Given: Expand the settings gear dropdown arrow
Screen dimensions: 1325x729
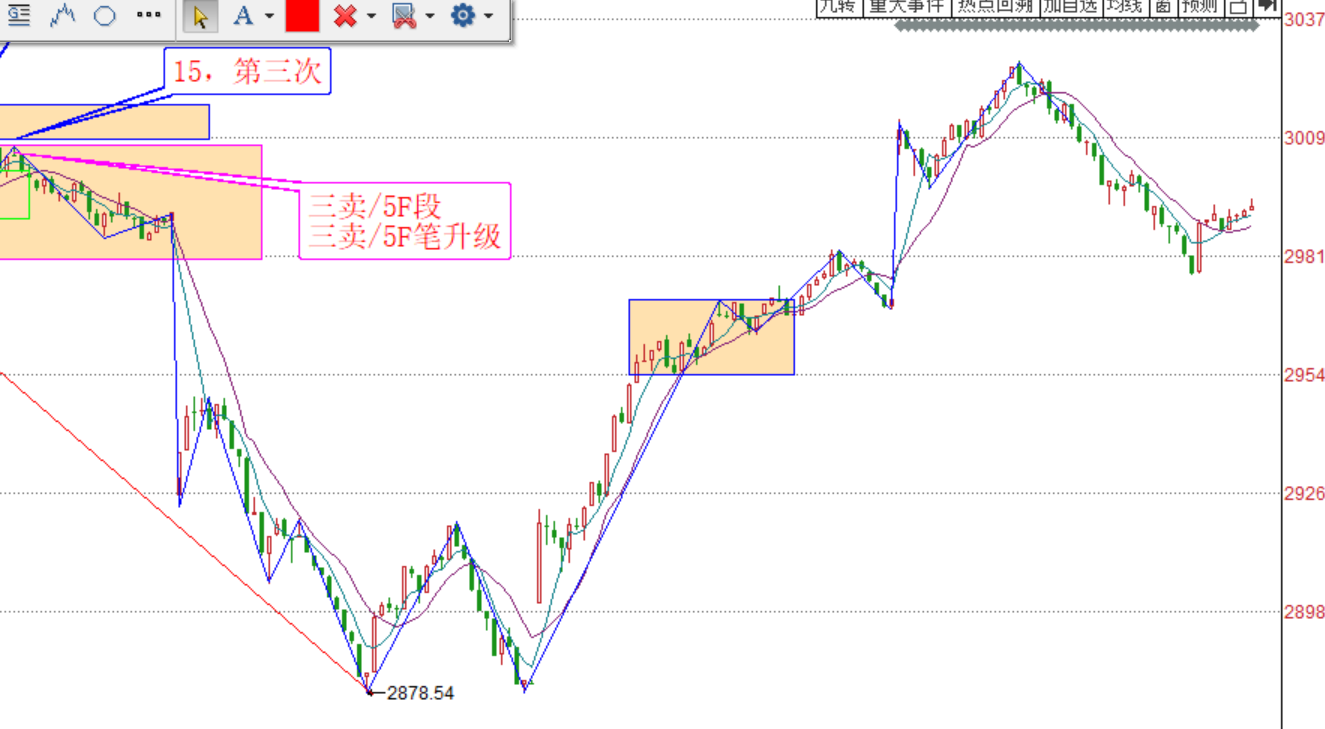Looking at the screenshot, I should [x=488, y=17].
